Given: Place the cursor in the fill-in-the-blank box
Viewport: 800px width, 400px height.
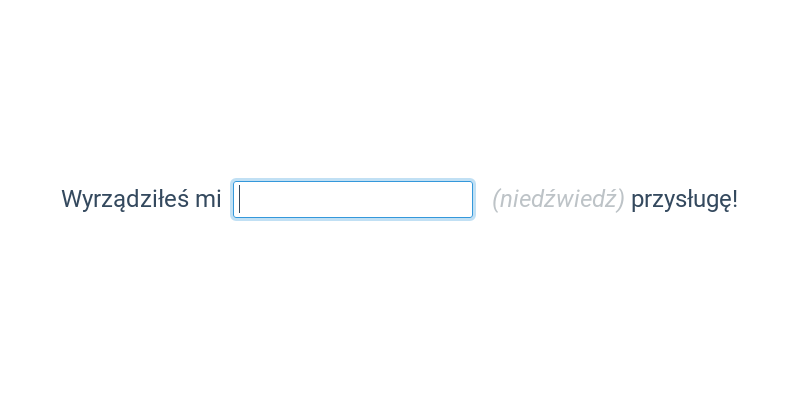Looking at the screenshot, I should click(353, 199).
